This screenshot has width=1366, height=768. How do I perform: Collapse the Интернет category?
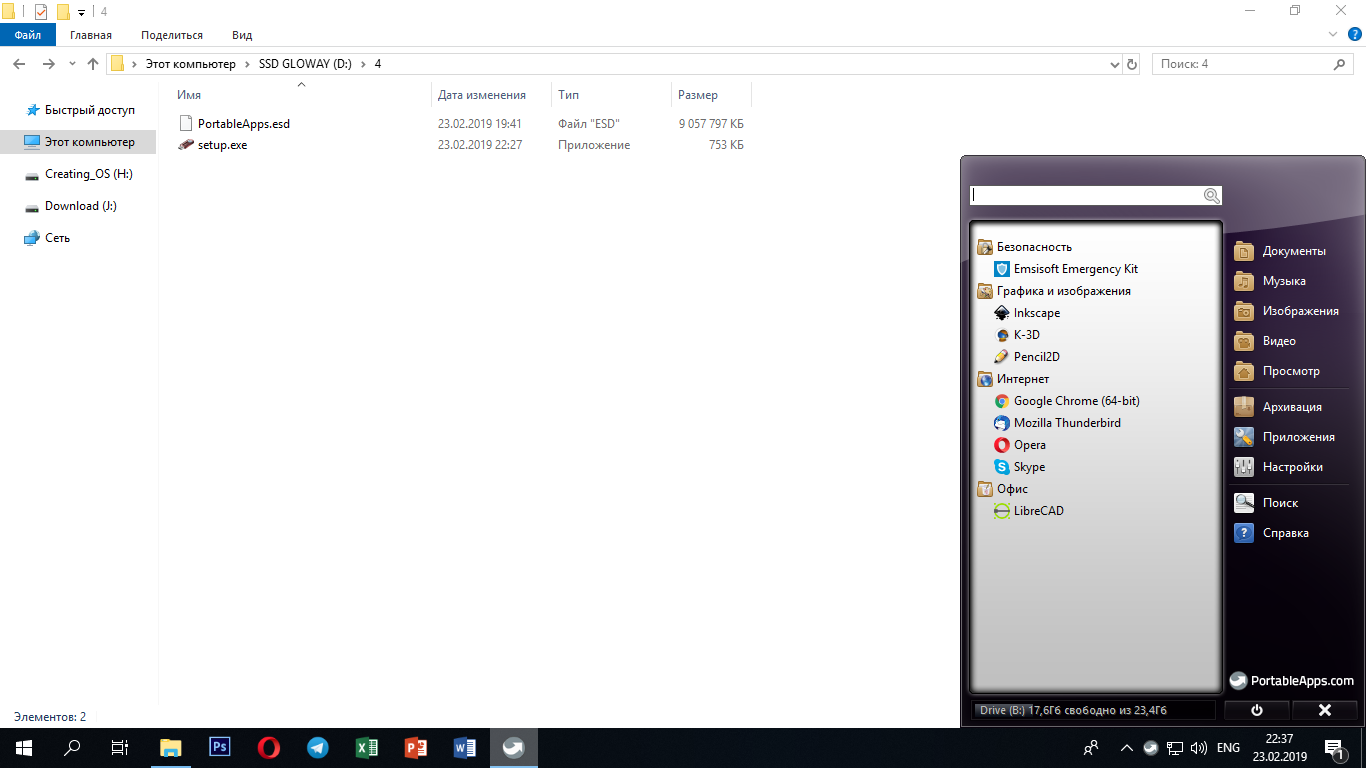[1014, 379]
